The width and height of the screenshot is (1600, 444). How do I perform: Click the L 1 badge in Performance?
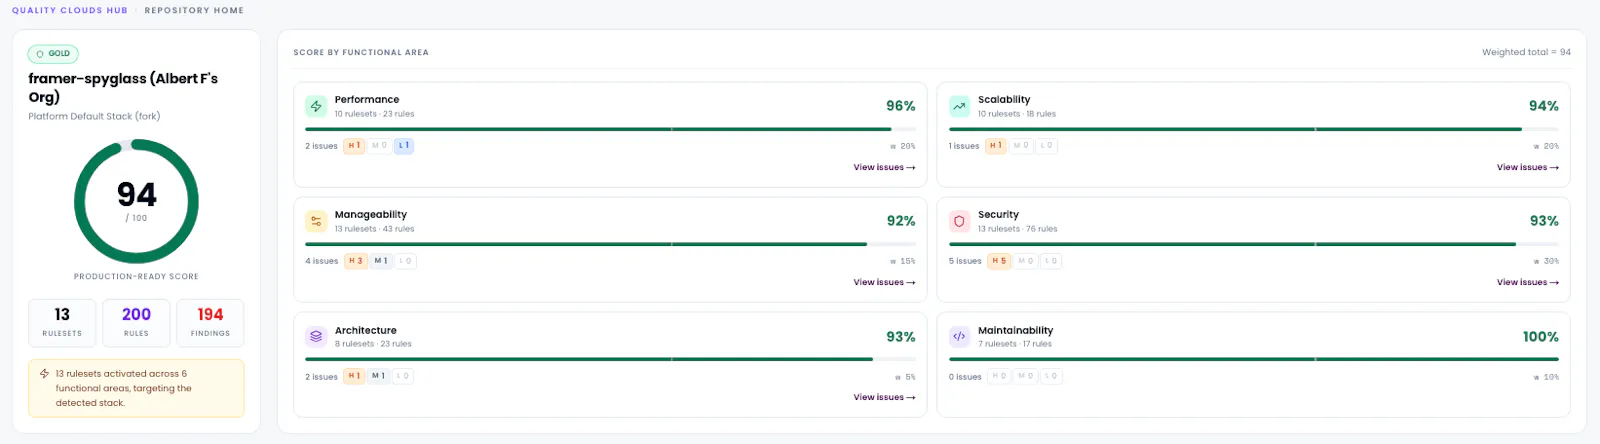tap(403, 146)
